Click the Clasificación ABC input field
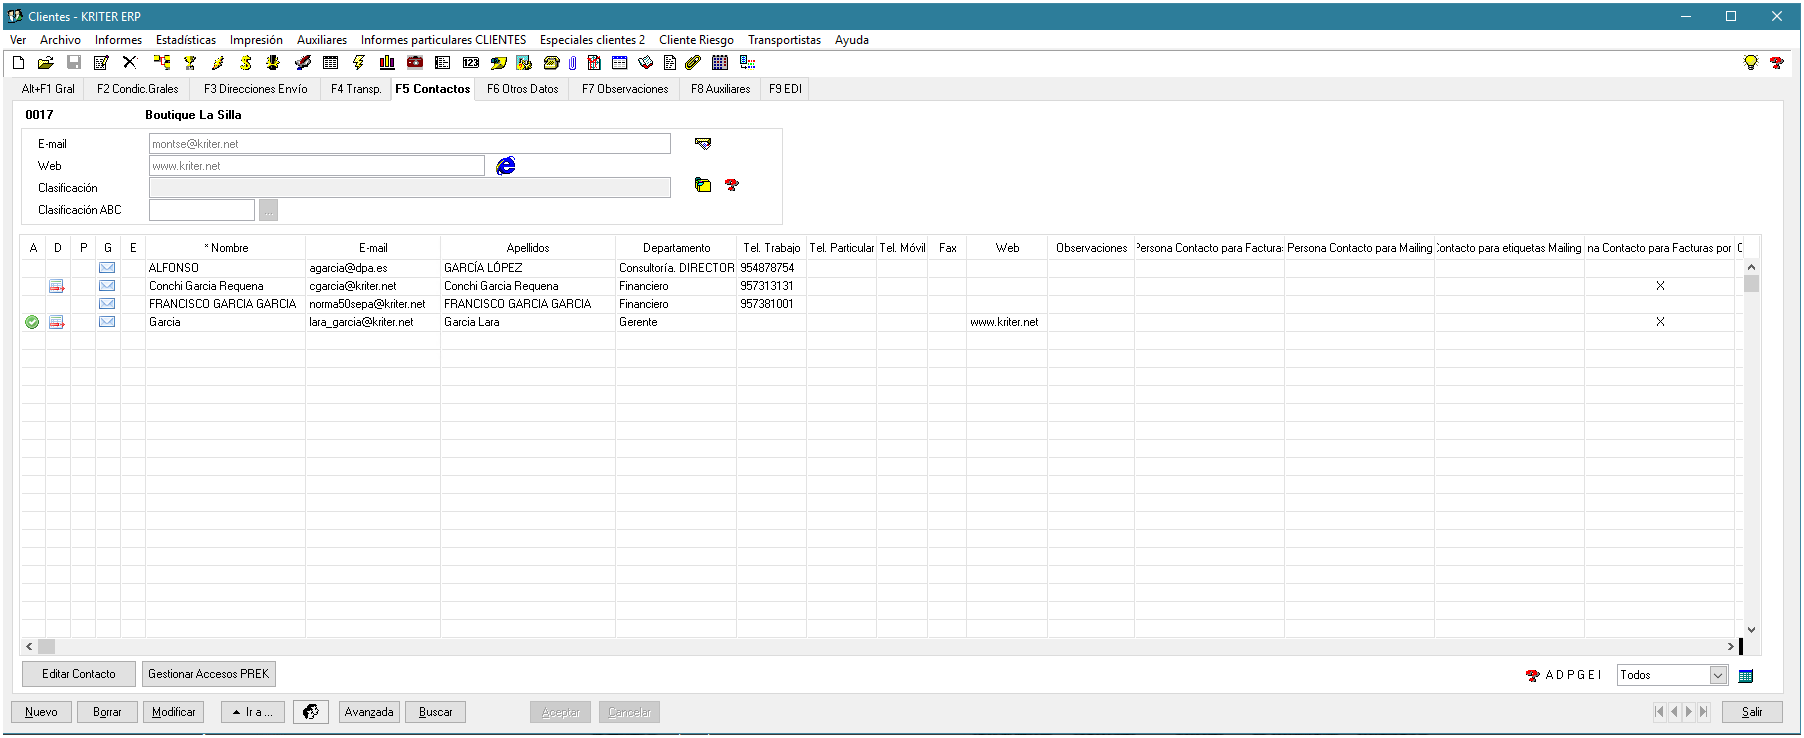 [x=202, y=210]
